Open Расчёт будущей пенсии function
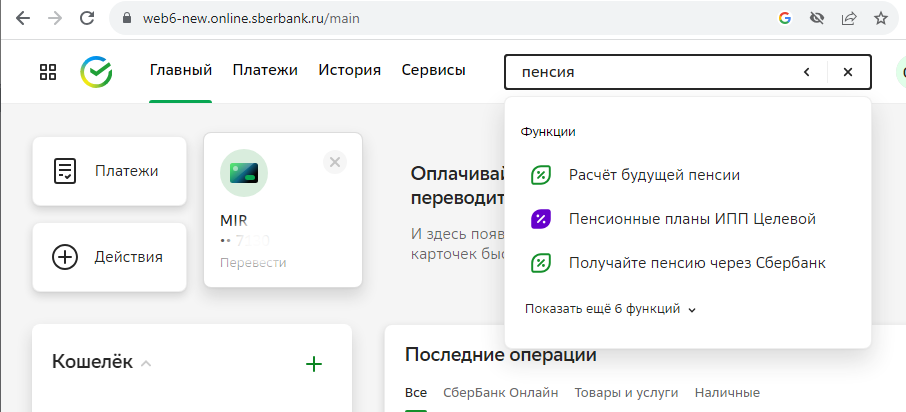Screen dimensions: 906x412 pos(655,175)
